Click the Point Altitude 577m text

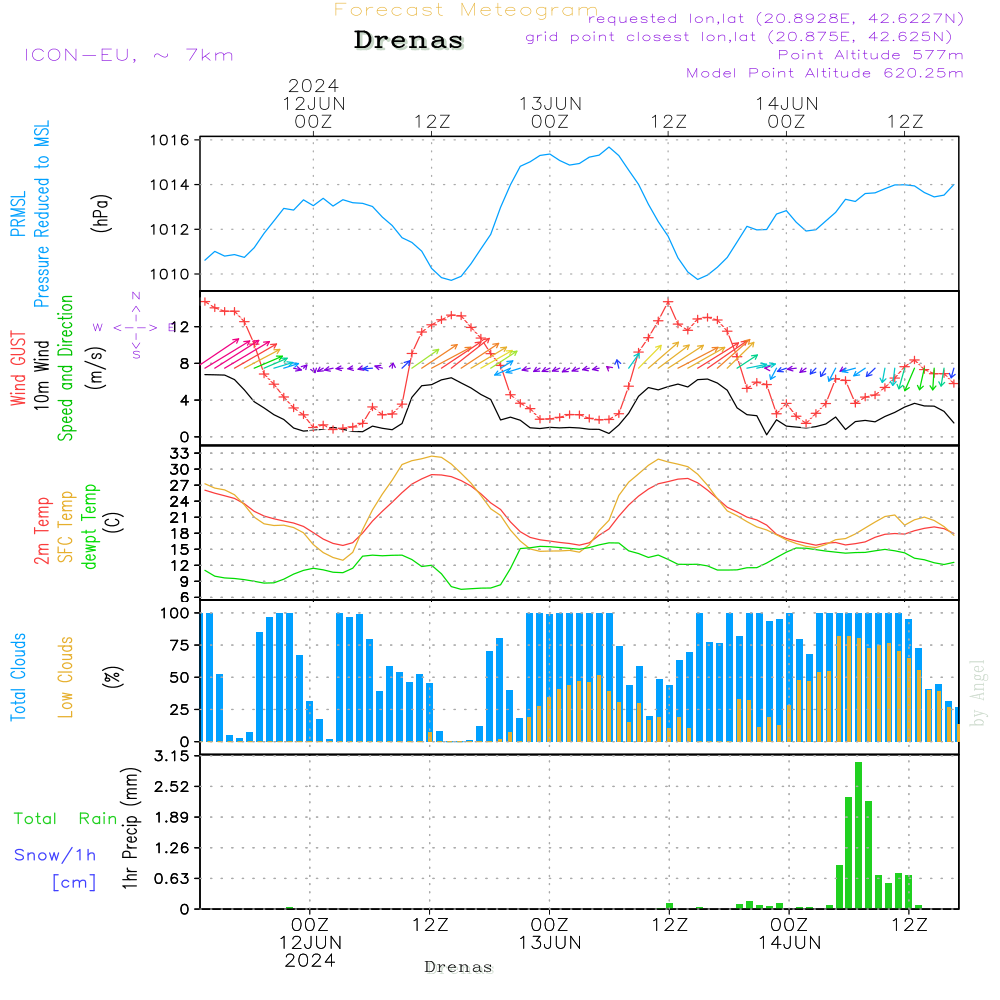870,55
